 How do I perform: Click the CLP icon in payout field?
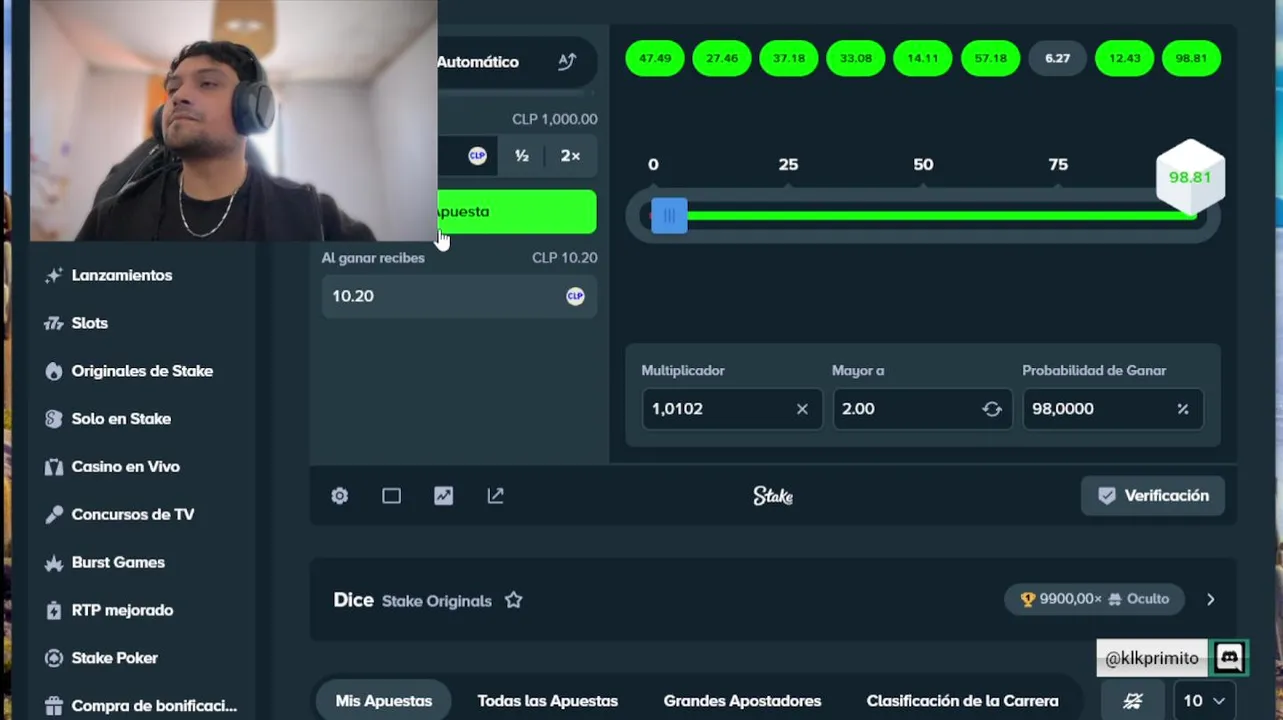pyautogui.click(x=576, y=296)
